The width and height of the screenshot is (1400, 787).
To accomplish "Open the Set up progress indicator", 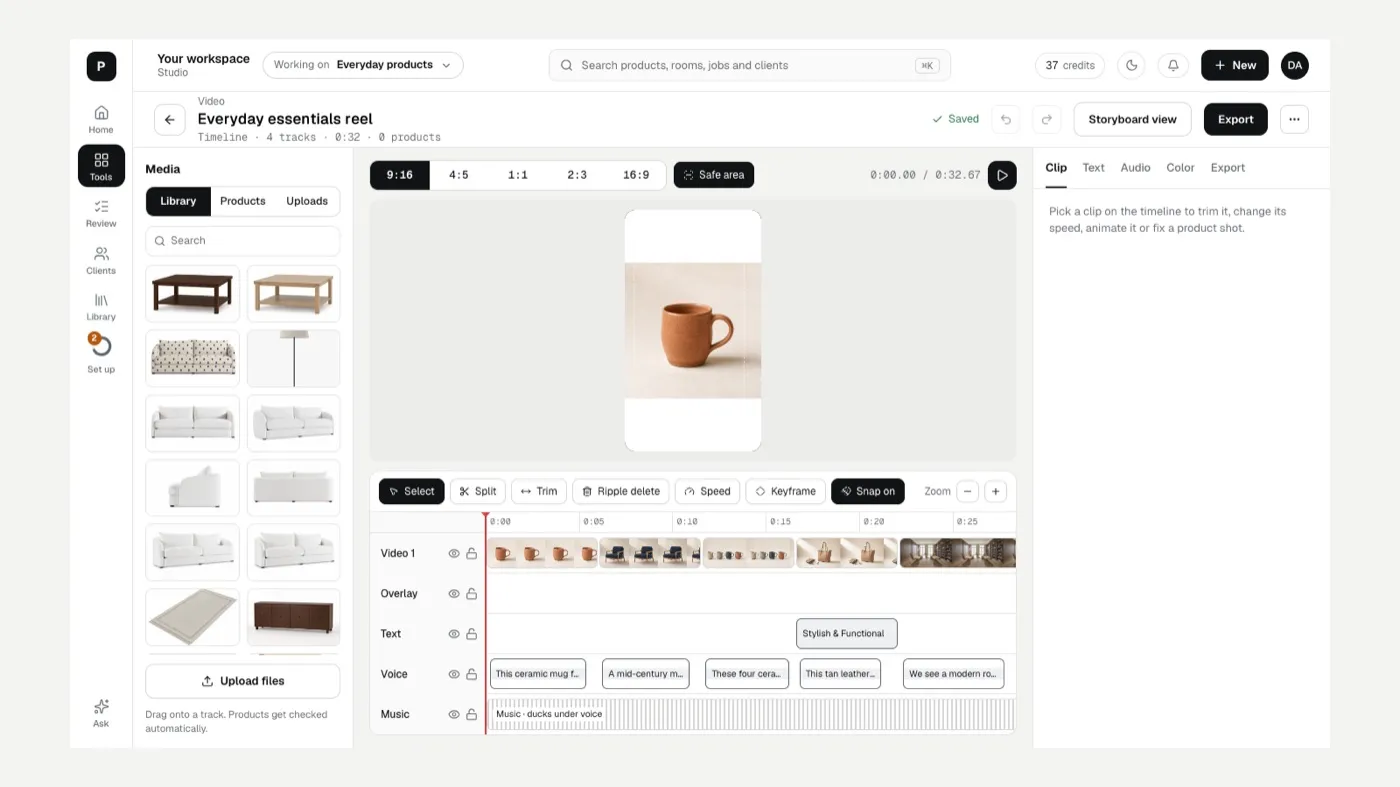I will click(x=101, y=354).
